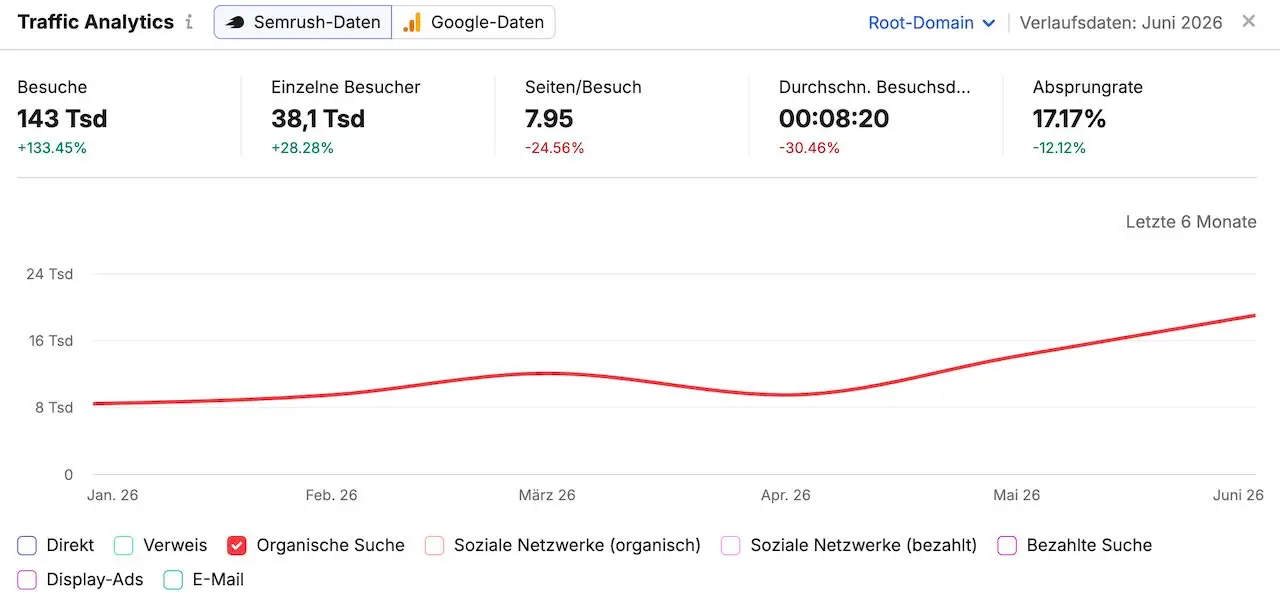The height and width of the screenshot is (605, 1280).
Task: Click the Traffic Analytics title
Action: pos(96,22)
